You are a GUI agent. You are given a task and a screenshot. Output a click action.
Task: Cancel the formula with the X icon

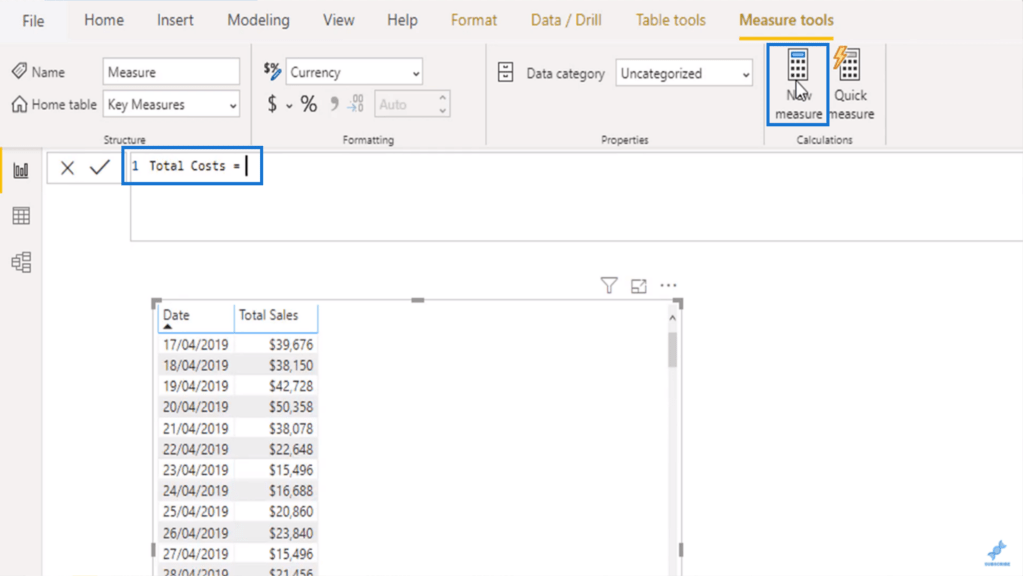(x=67, y=168)
